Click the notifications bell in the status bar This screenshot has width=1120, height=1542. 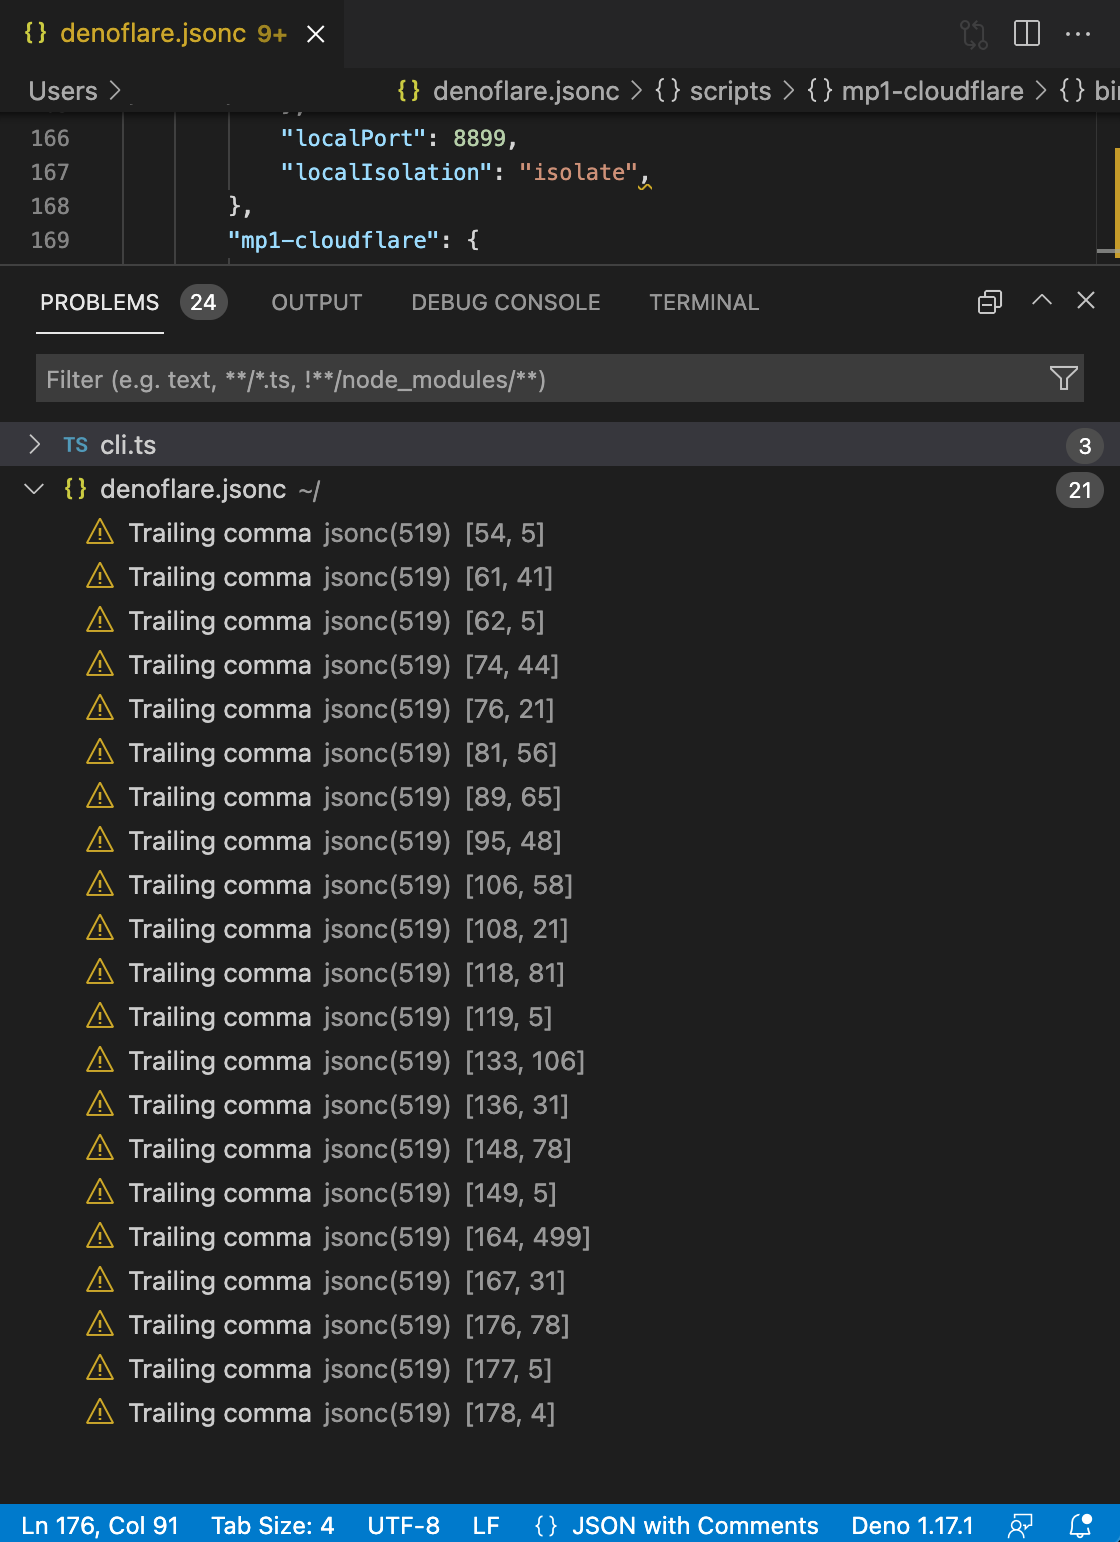[1080, 1526]
